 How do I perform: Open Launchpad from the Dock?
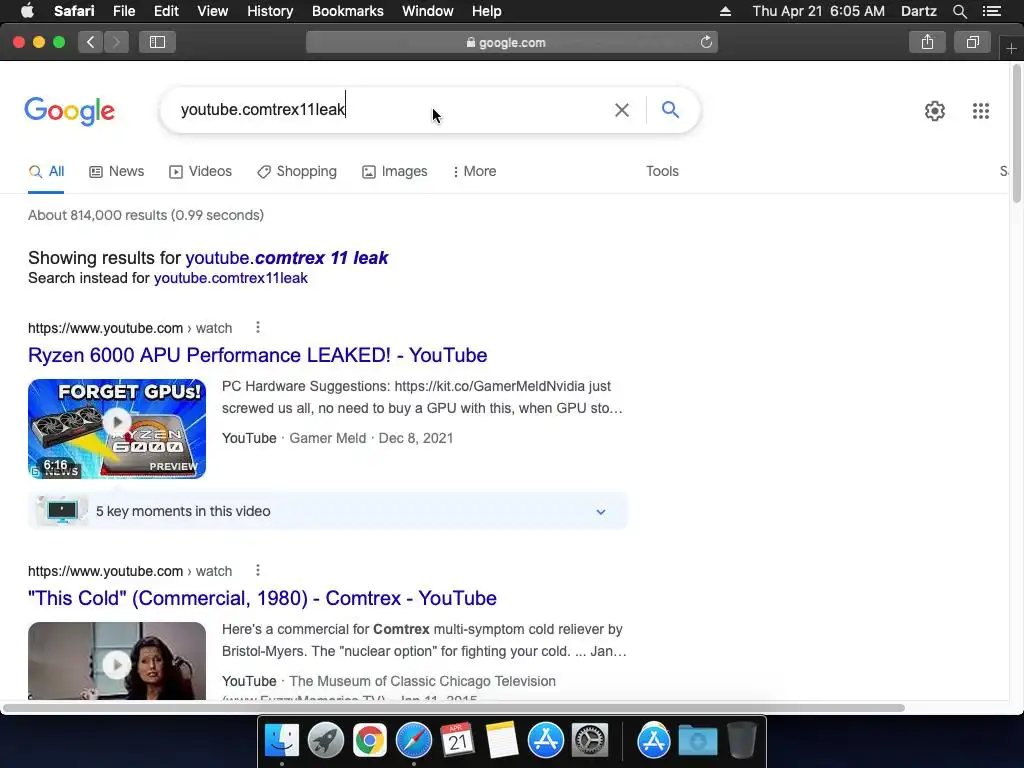click(325, 741)
